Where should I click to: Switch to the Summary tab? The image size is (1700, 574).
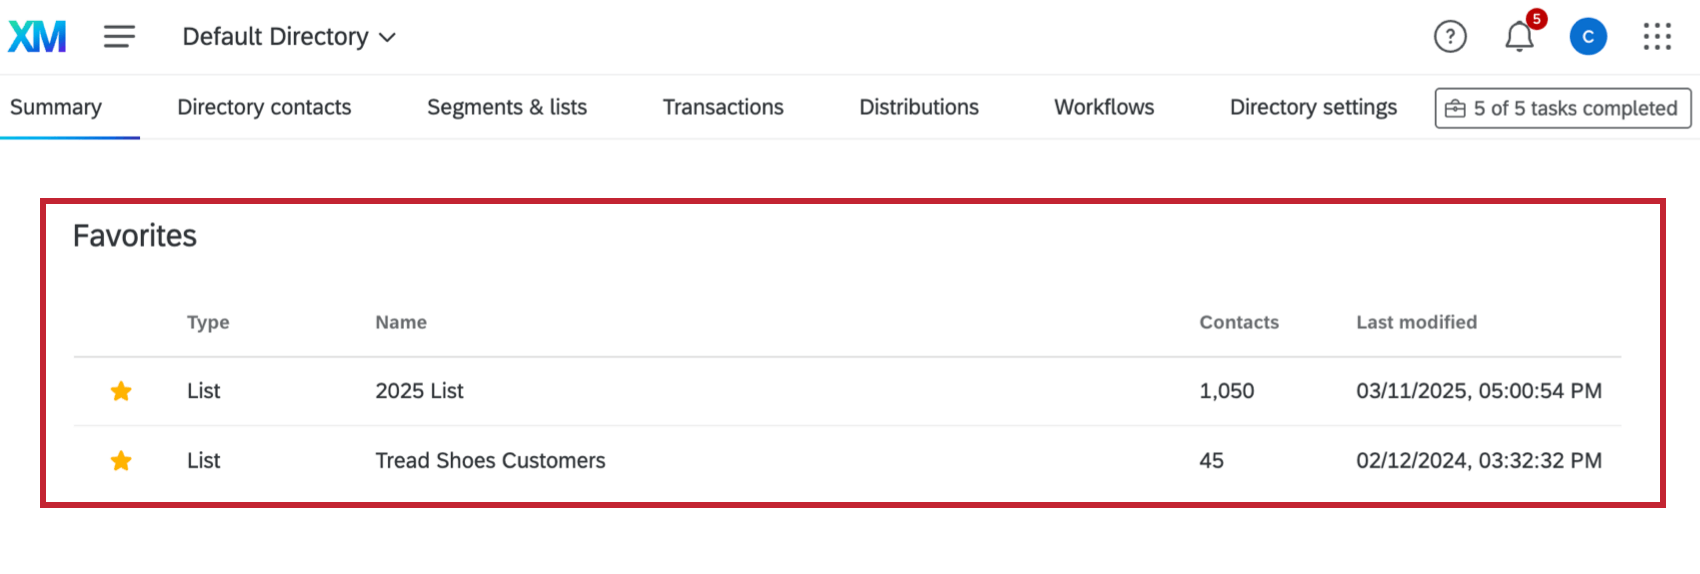[56, 107]
